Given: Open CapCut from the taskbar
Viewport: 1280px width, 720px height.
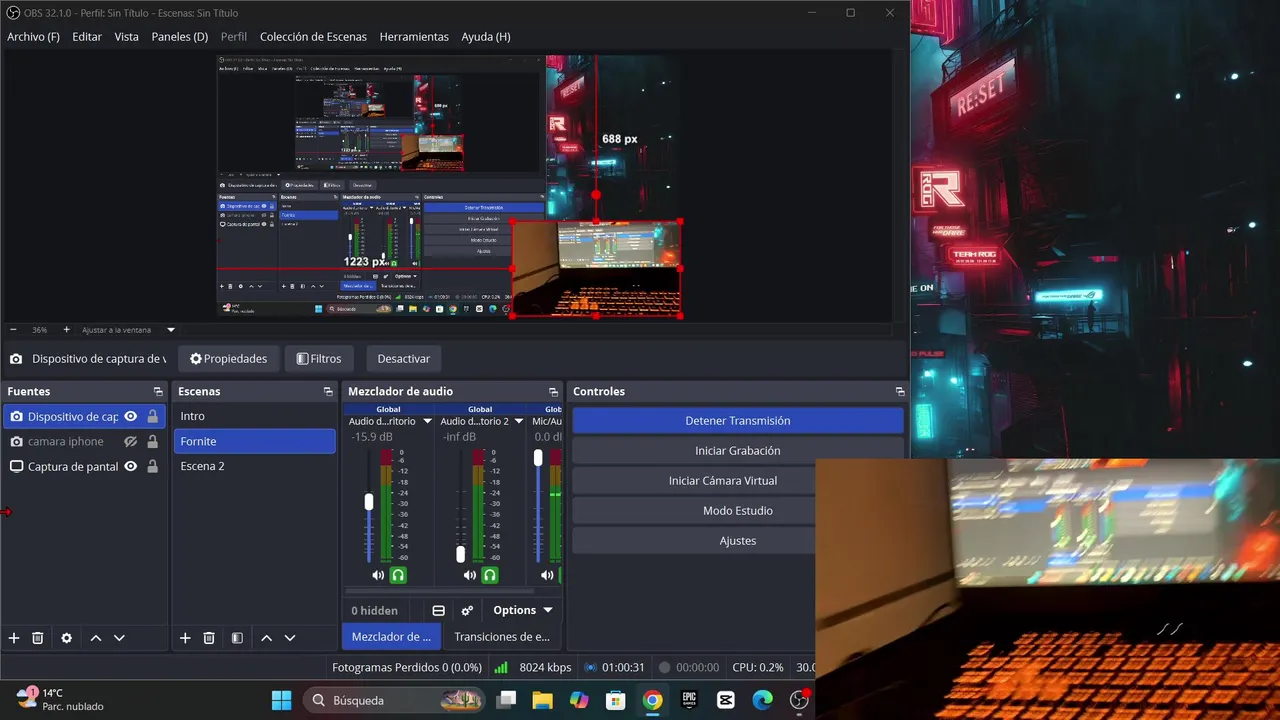Looking at the screenshot, I should pyautogui.click(x=726, y=700).
